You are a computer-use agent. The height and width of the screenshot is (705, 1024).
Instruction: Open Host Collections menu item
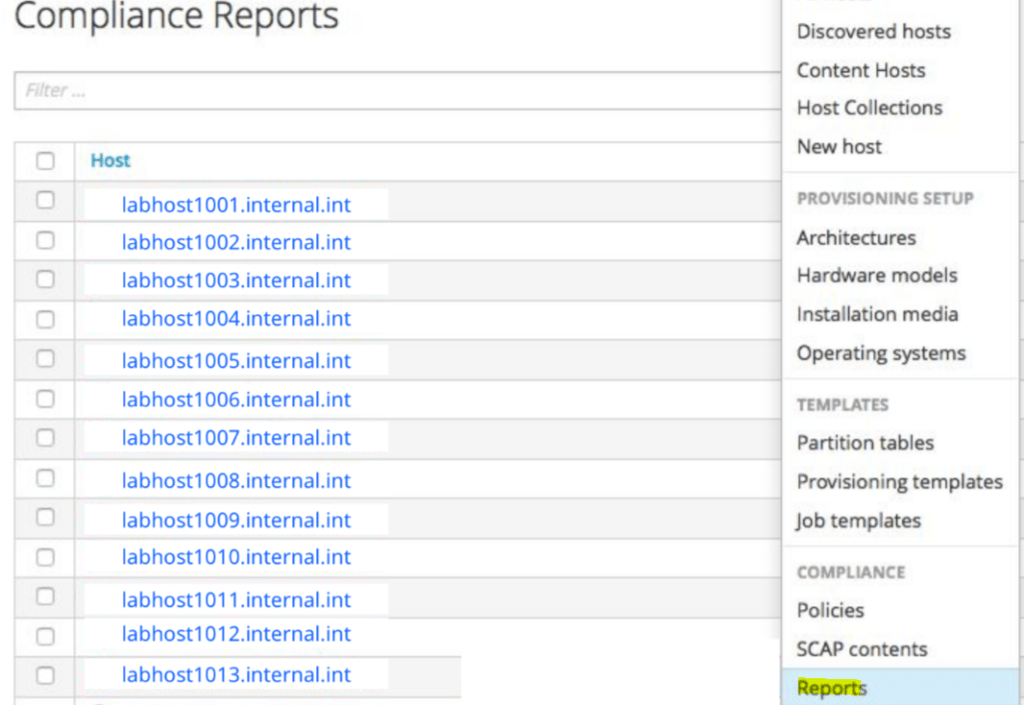(869, 108)
